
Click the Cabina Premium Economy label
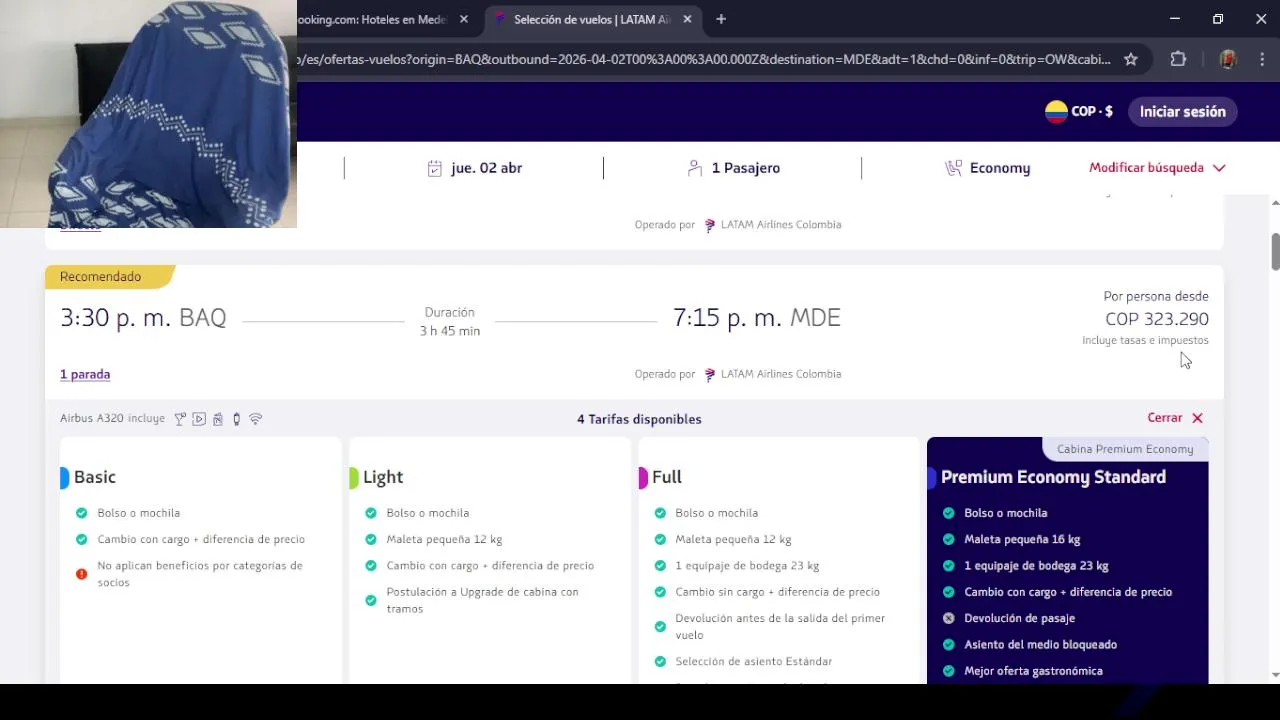click(x=1125, y=449)
